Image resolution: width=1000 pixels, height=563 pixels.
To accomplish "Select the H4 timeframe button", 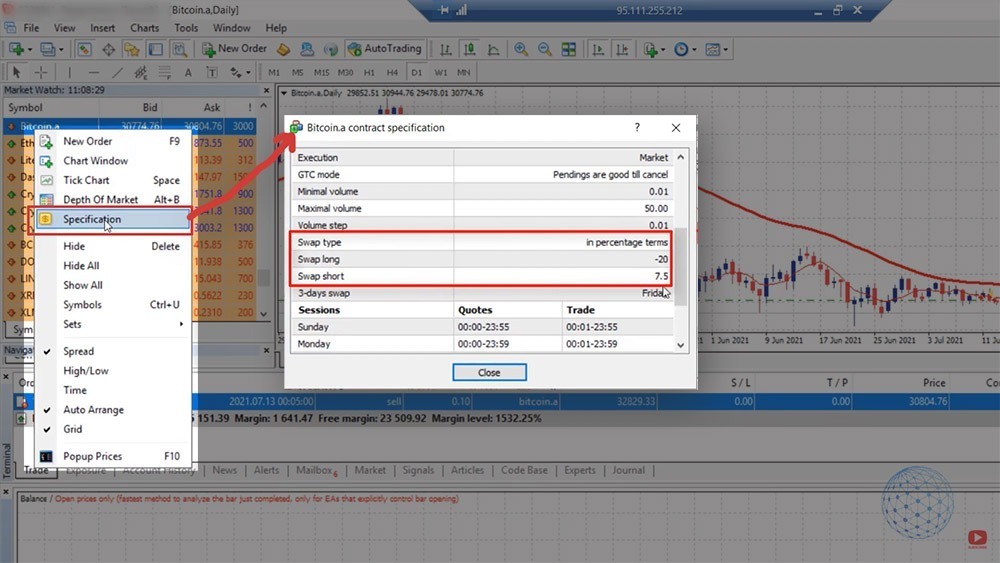I will (x=392, y=72).
